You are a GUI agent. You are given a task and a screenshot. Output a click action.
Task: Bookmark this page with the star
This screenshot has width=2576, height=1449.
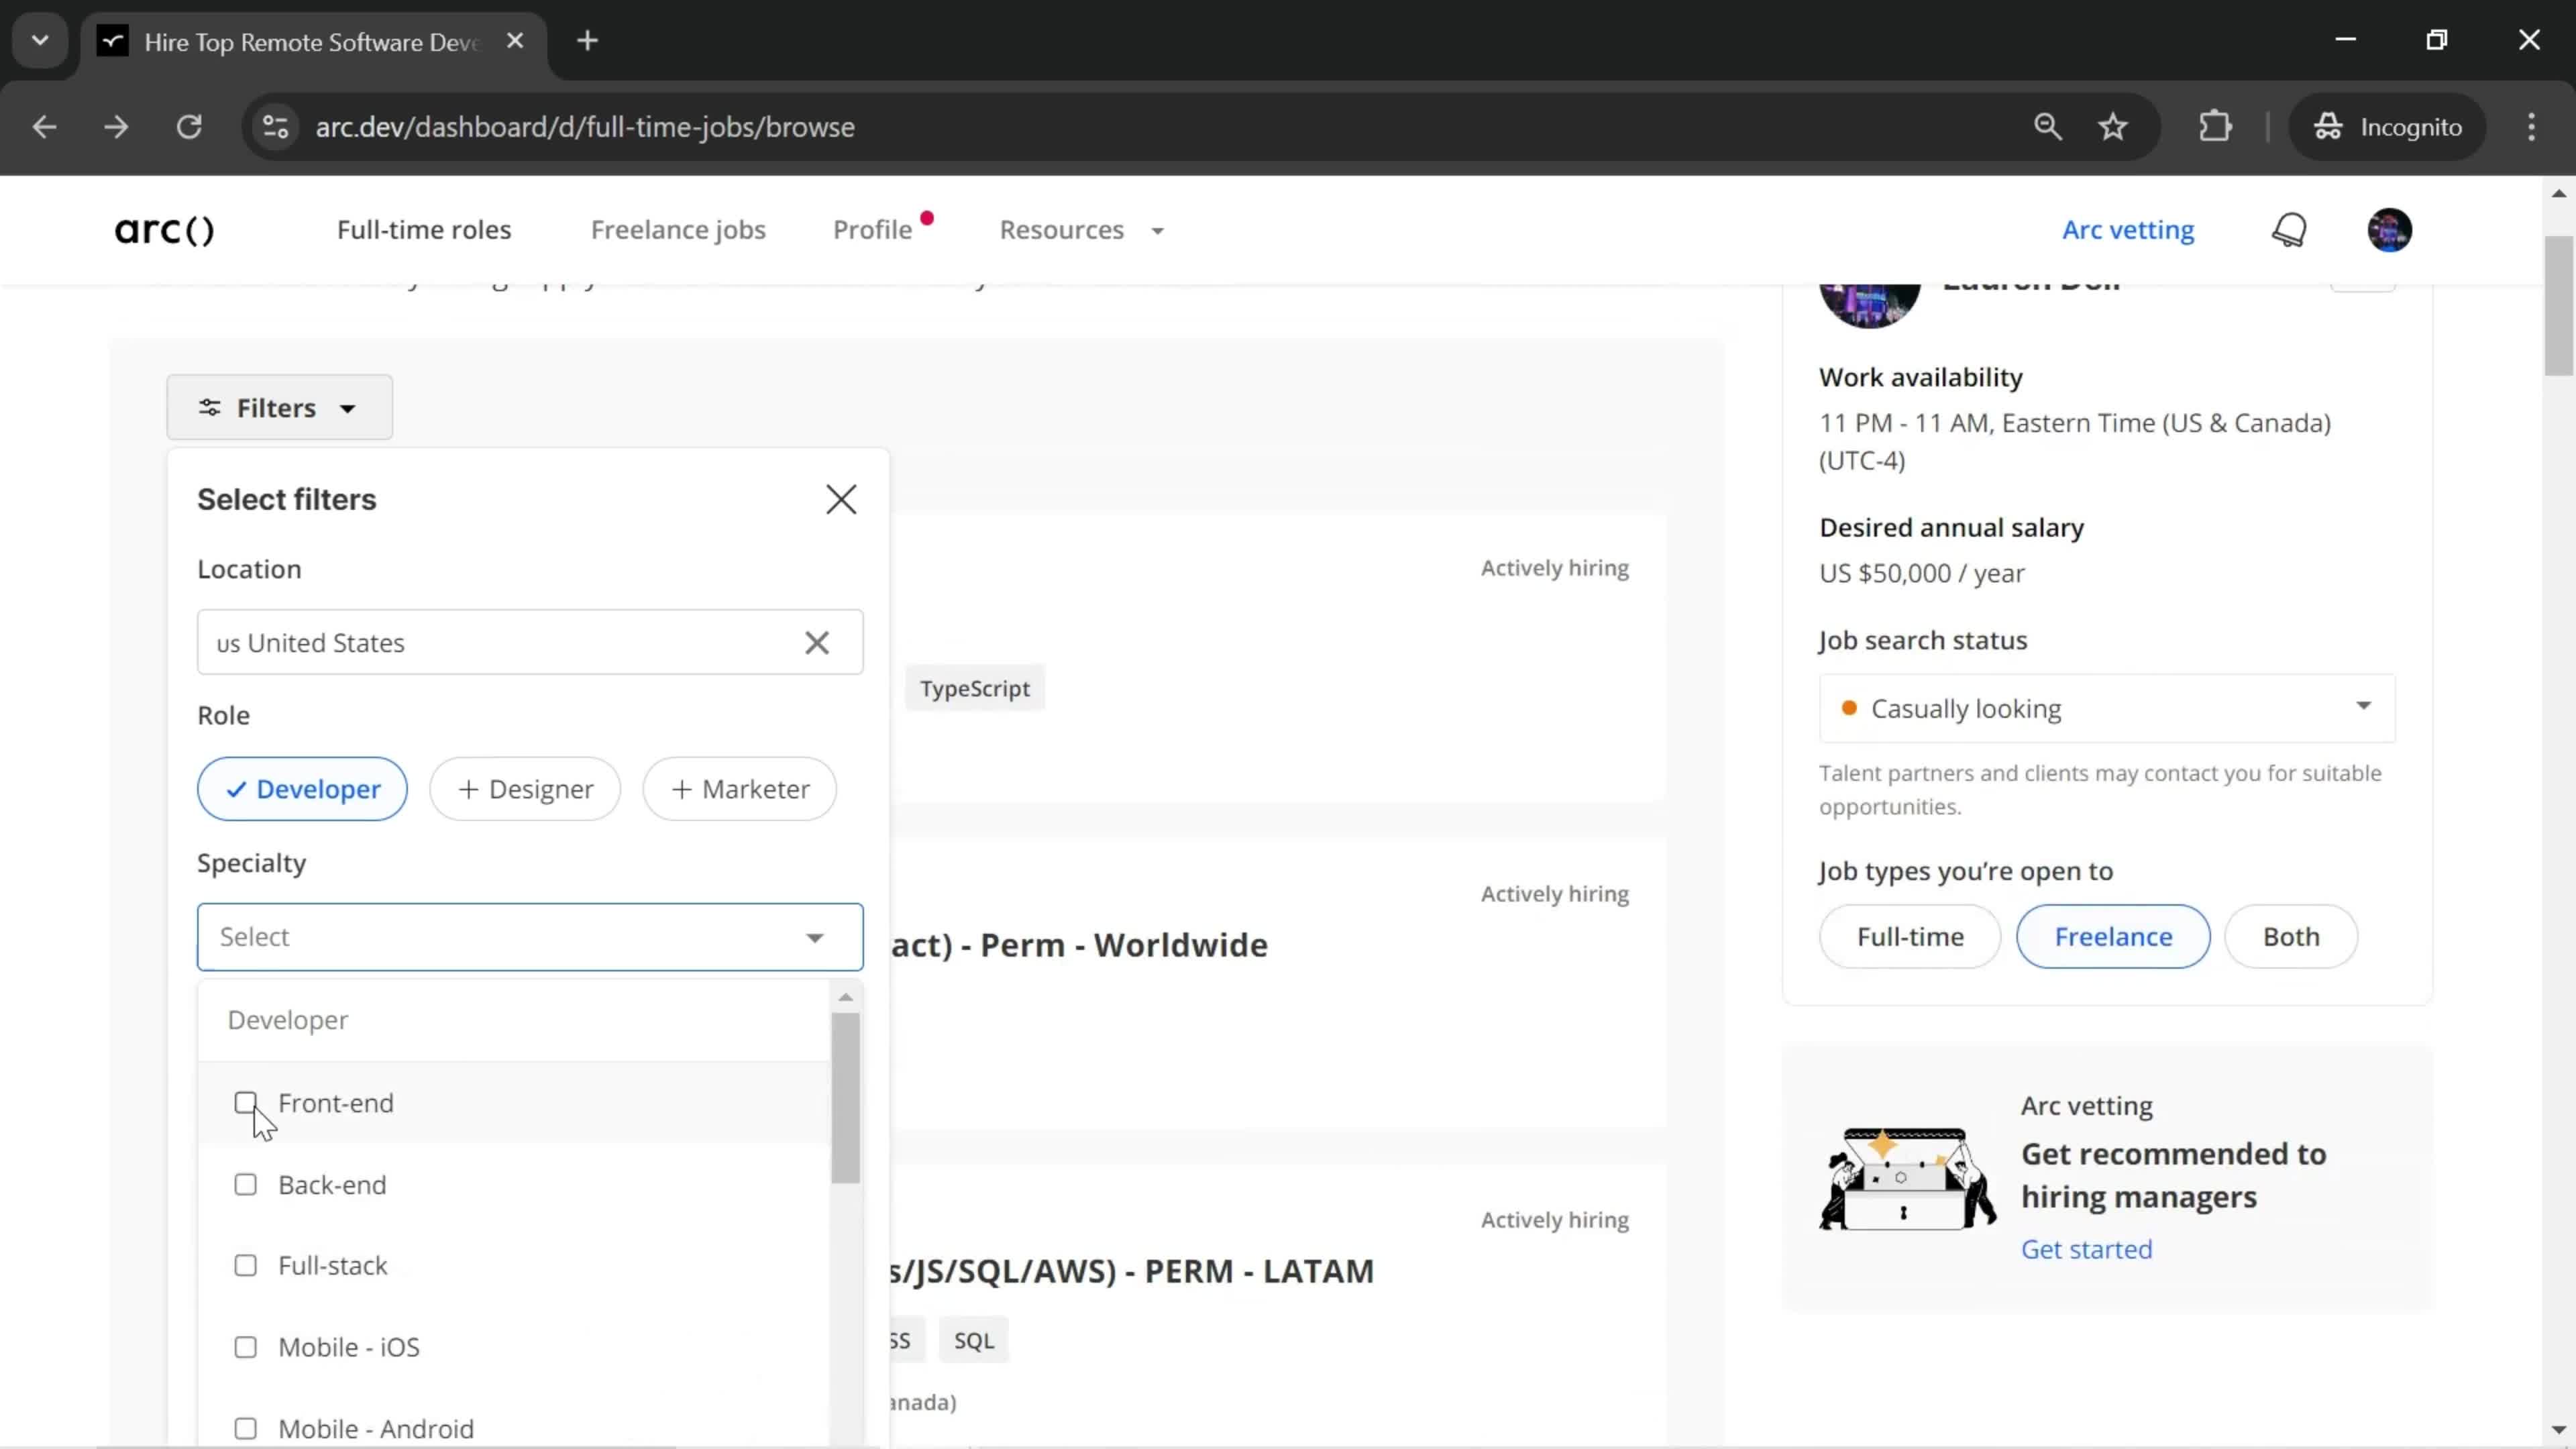[x=2113, y=127]
